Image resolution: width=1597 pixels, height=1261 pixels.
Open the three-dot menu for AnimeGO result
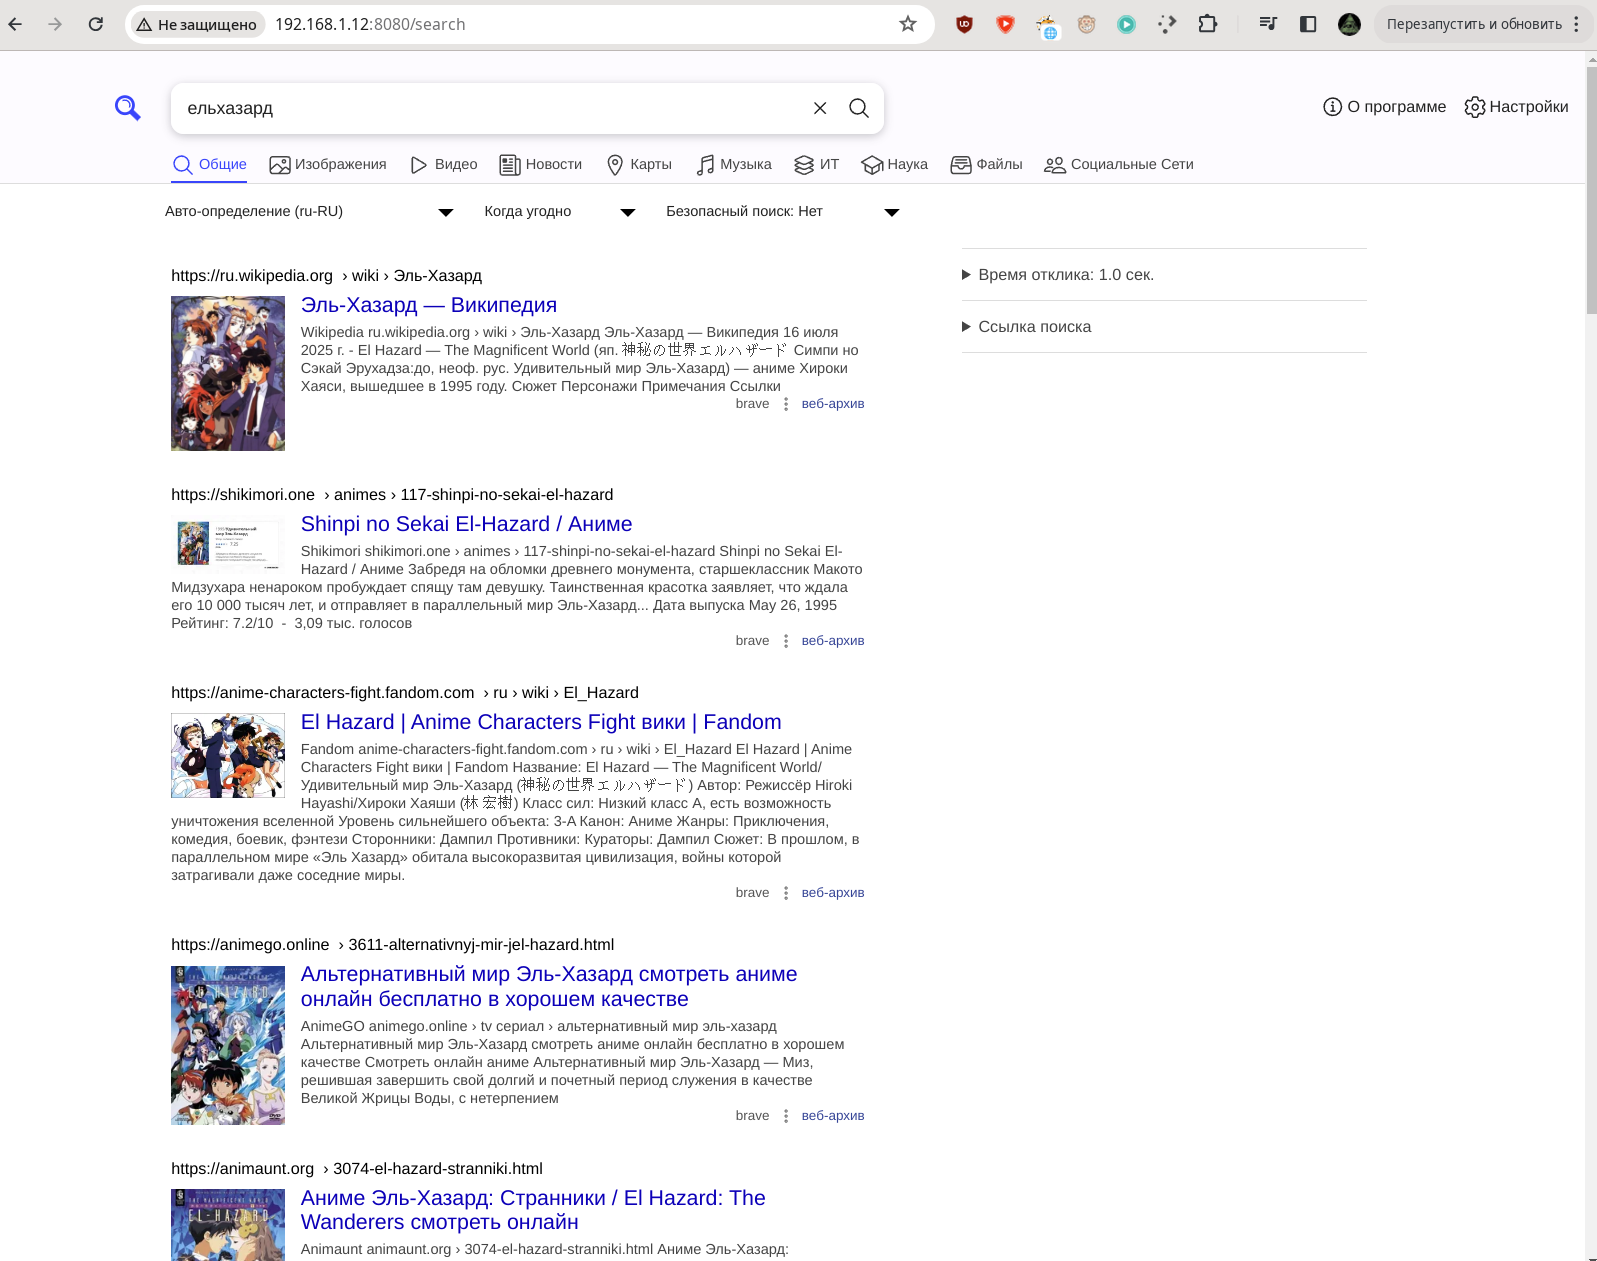[786, 1116]
